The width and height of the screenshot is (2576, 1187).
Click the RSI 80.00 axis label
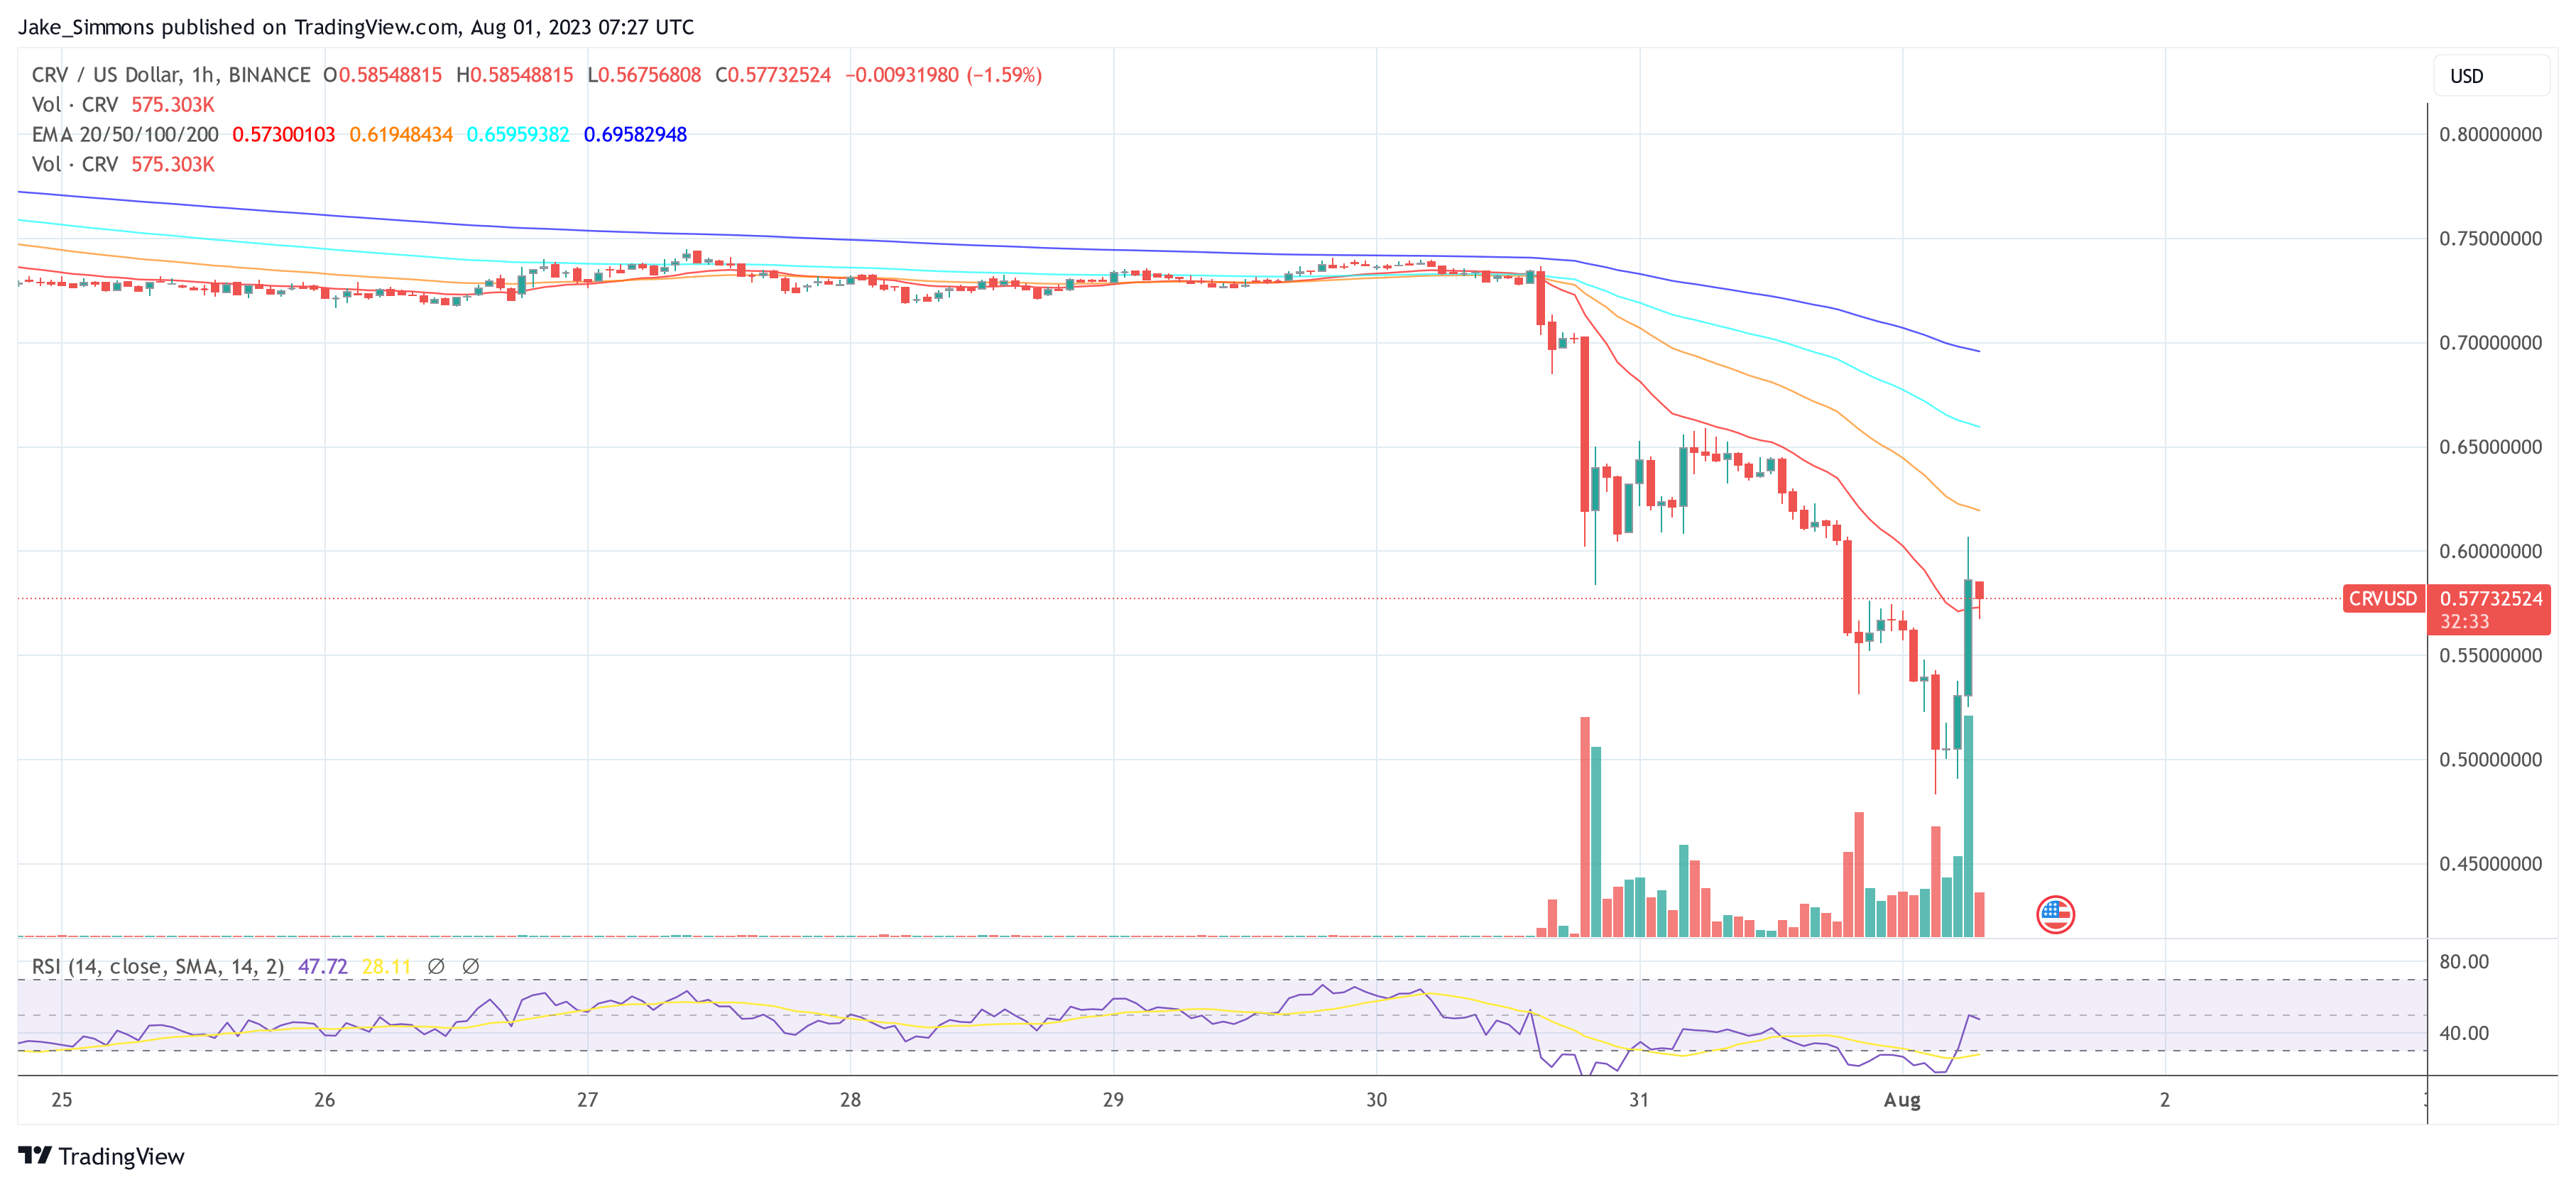pyautogui.click(x=2464, y=961)
